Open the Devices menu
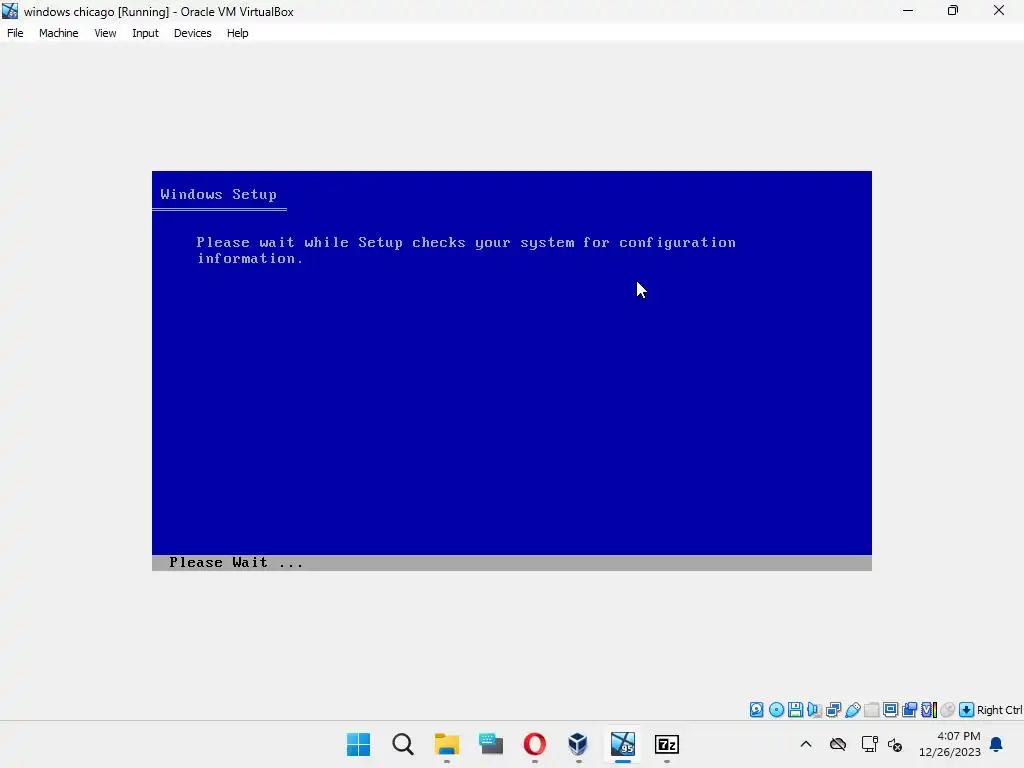 pos(192,33)
